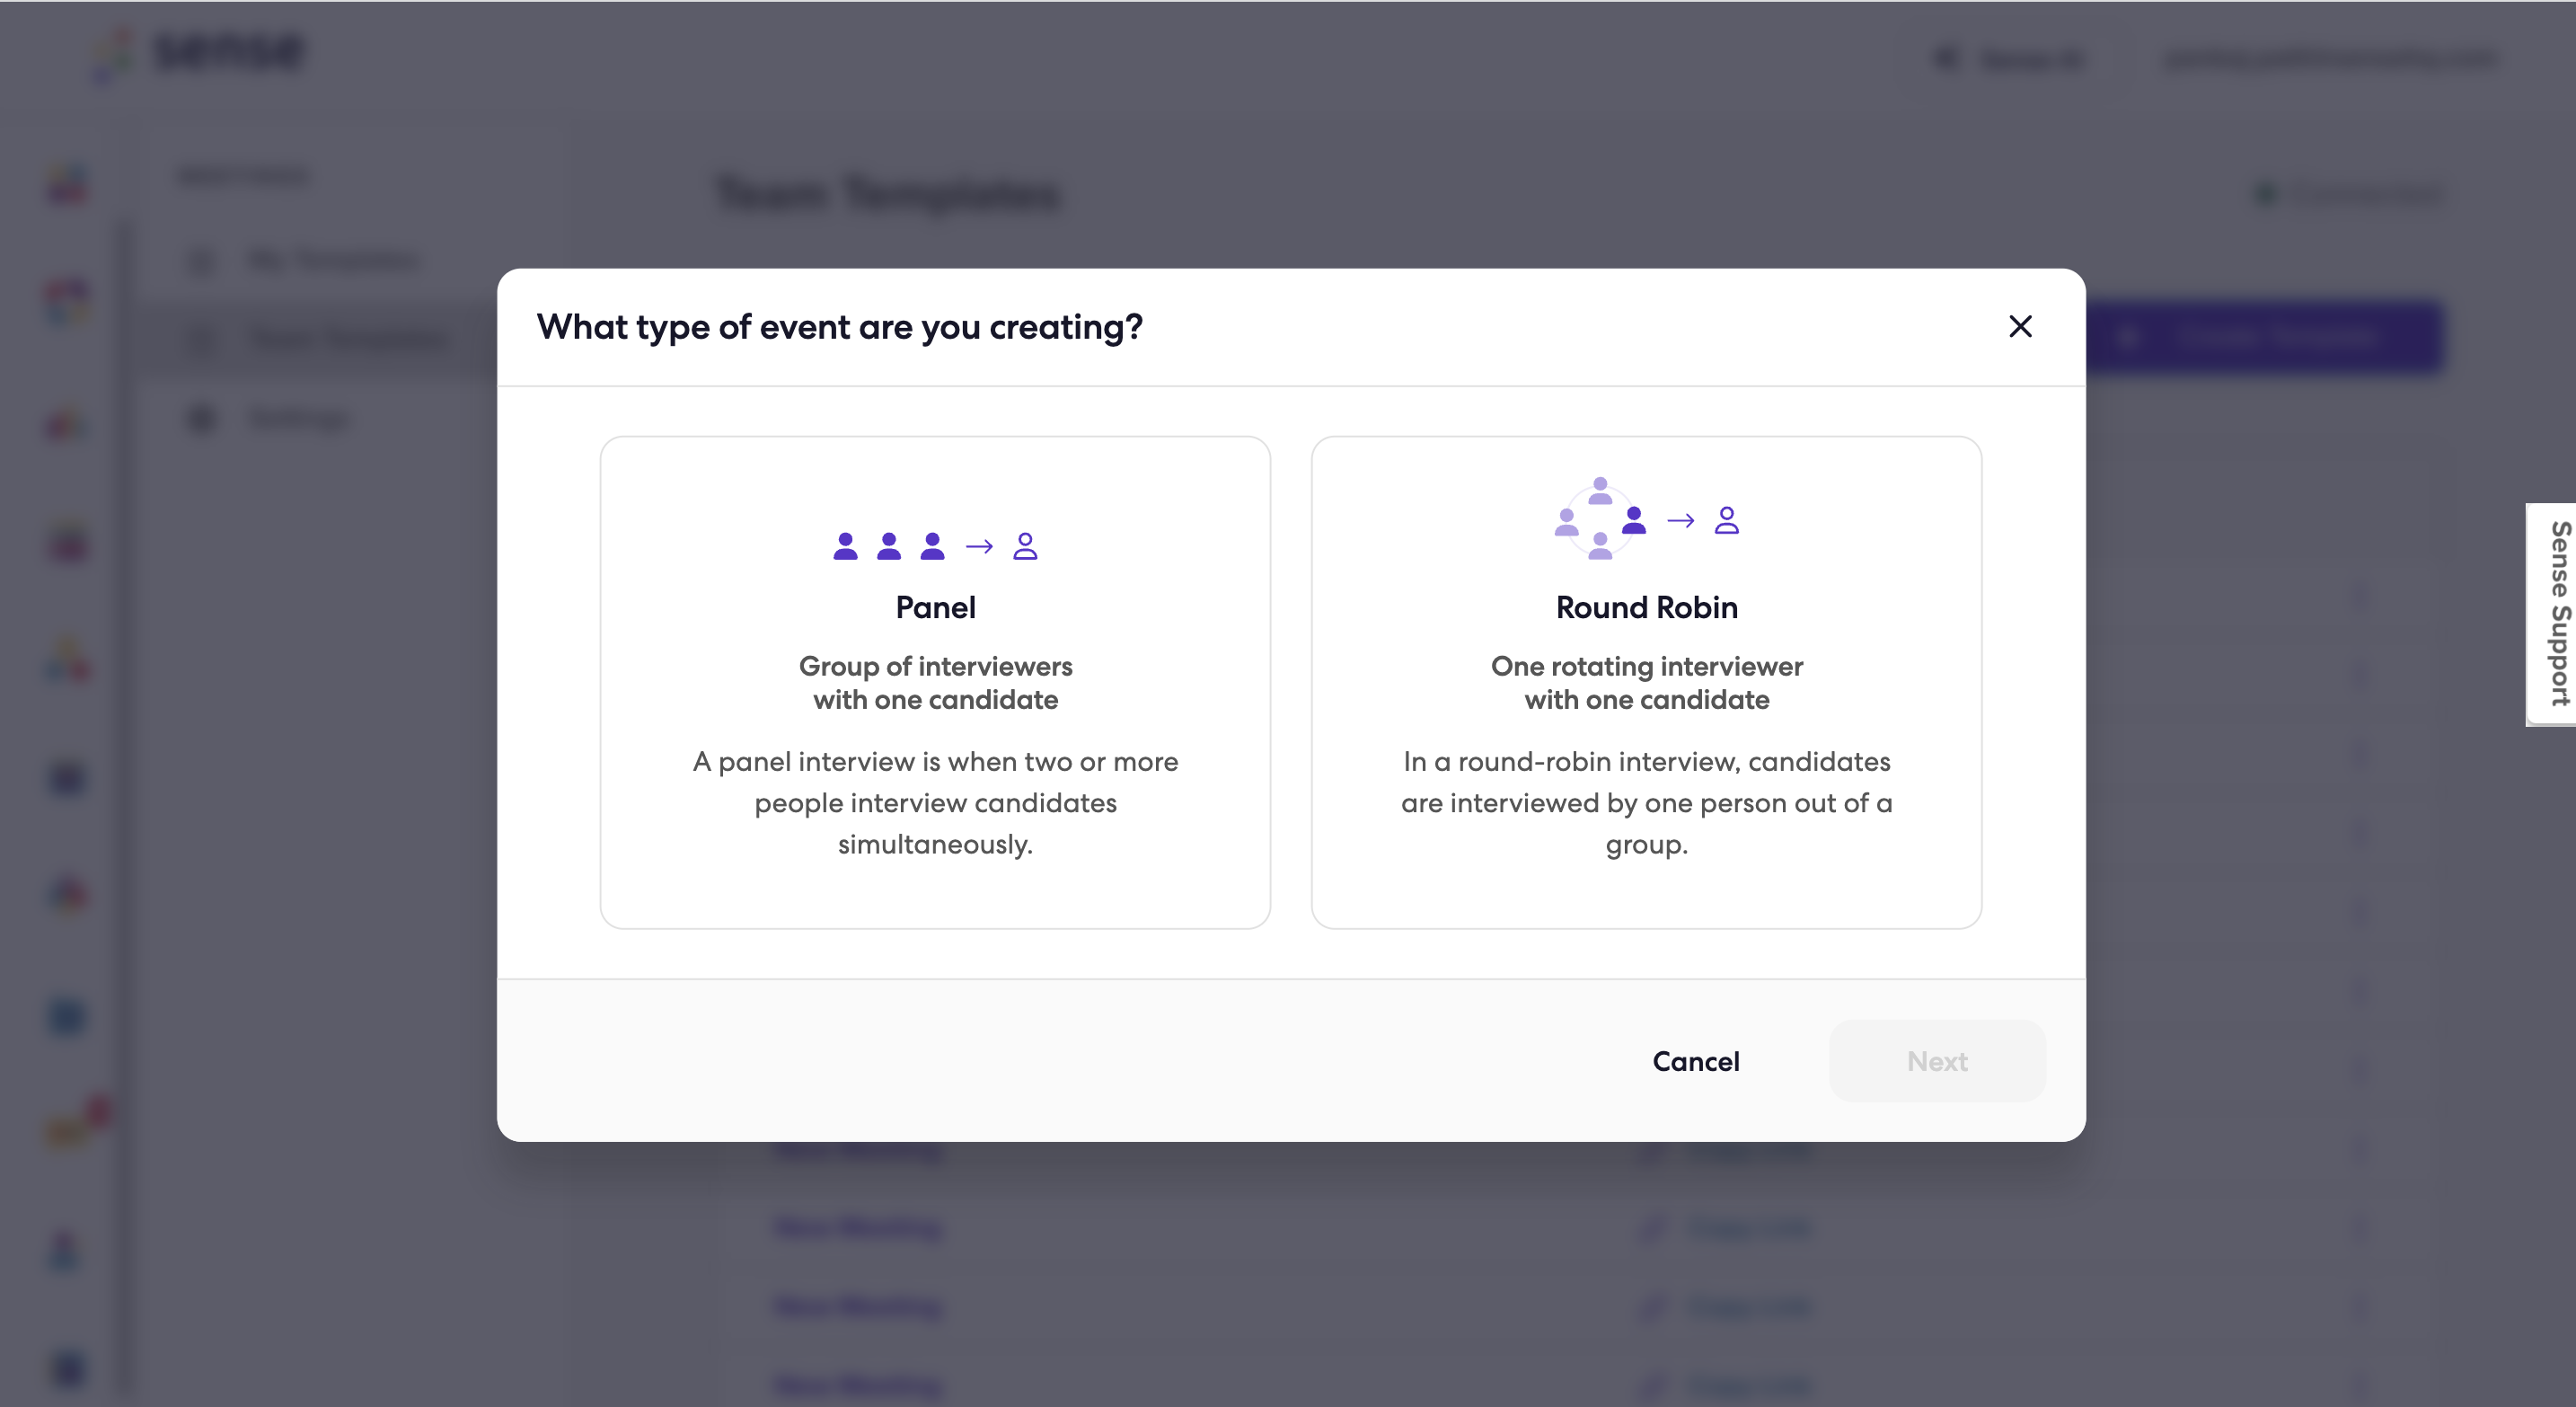Screen dimensions: 2576x1407
Task: Click the rotating-interviewers Round Robin icon
Action: pos(1601,519)
